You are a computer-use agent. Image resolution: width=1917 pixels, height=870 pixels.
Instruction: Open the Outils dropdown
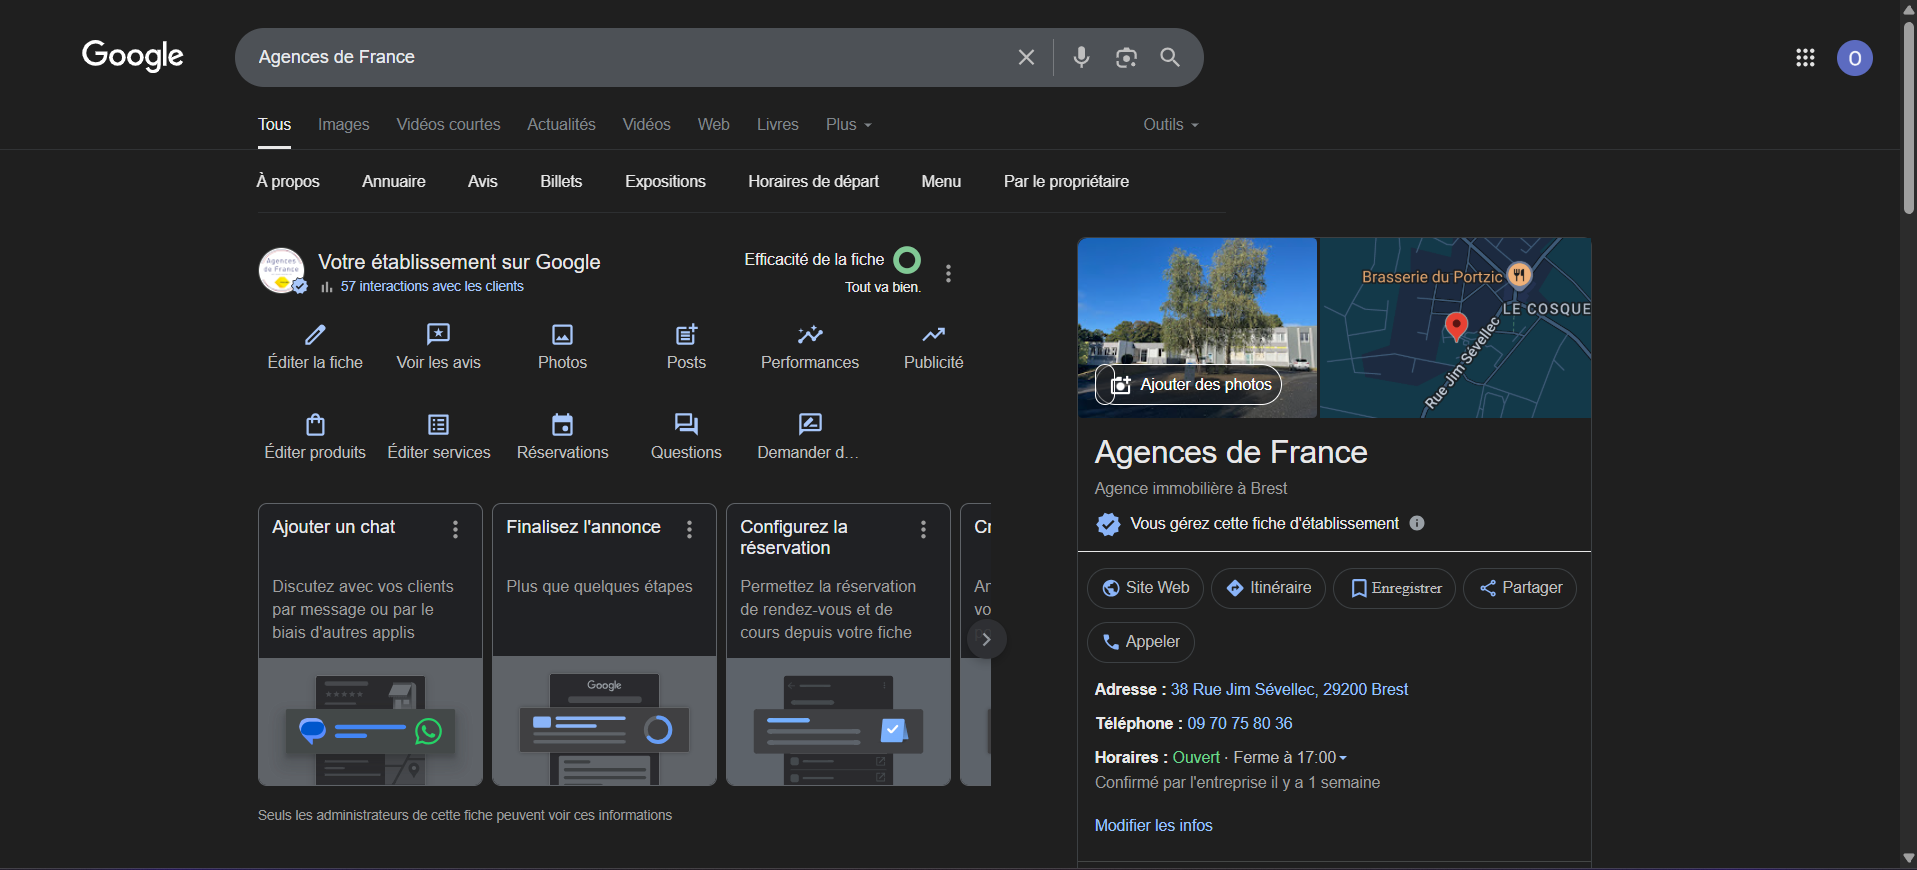1170,125
